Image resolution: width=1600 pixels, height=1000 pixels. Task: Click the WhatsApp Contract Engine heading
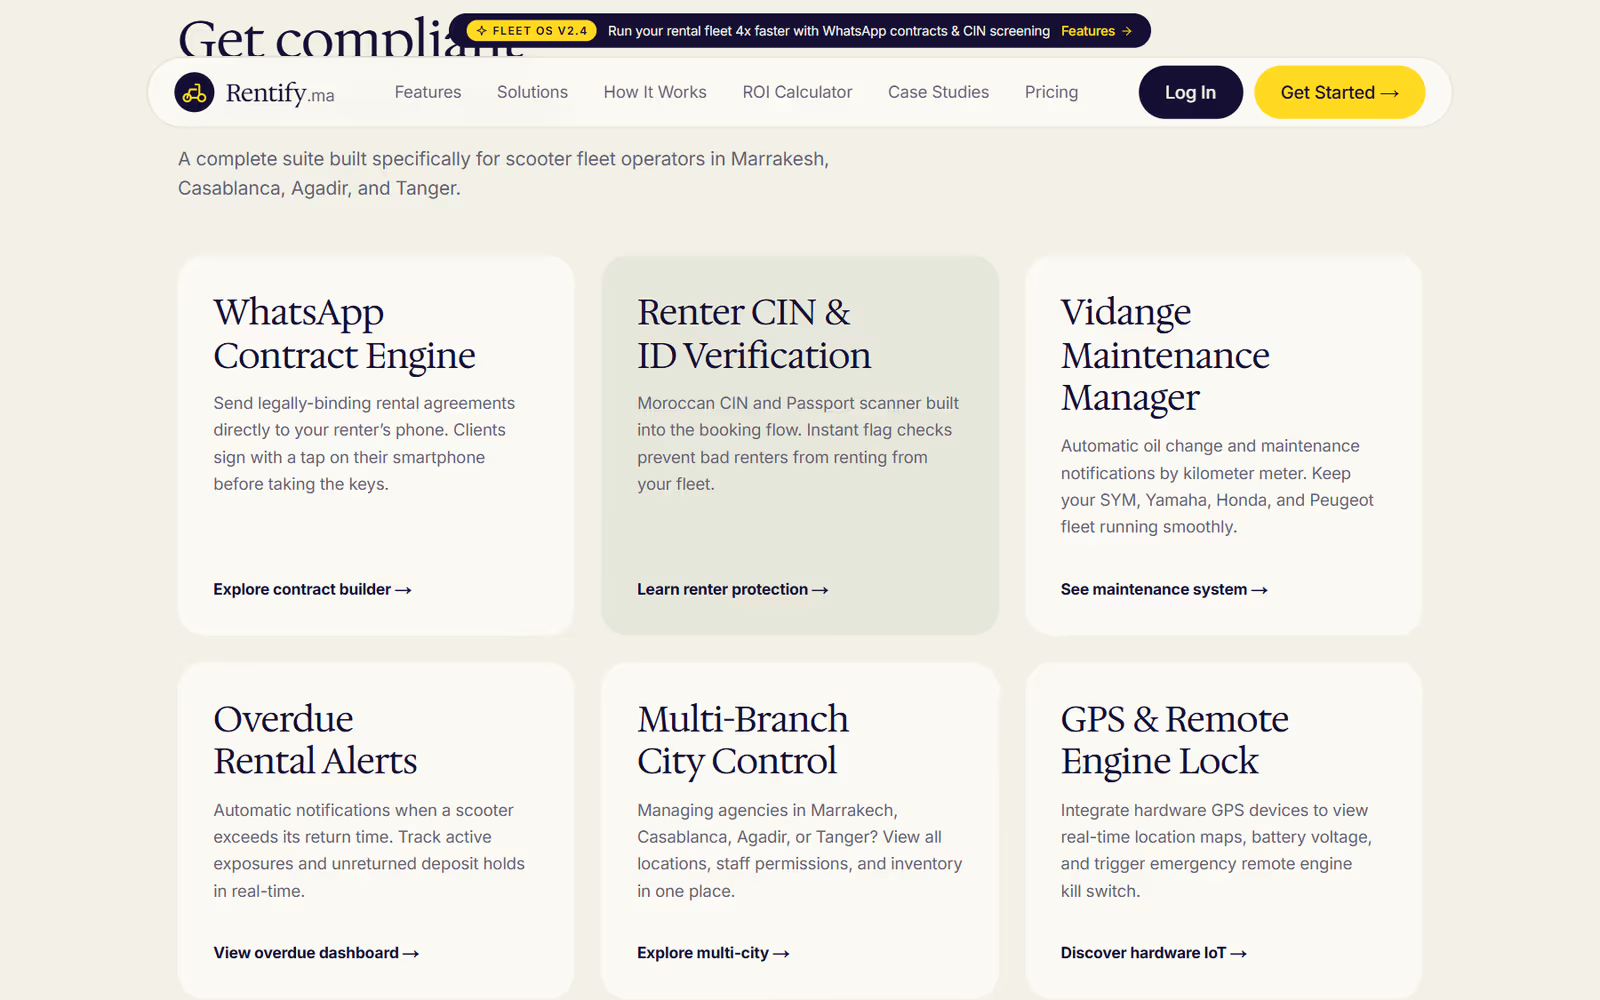(344, 334)
